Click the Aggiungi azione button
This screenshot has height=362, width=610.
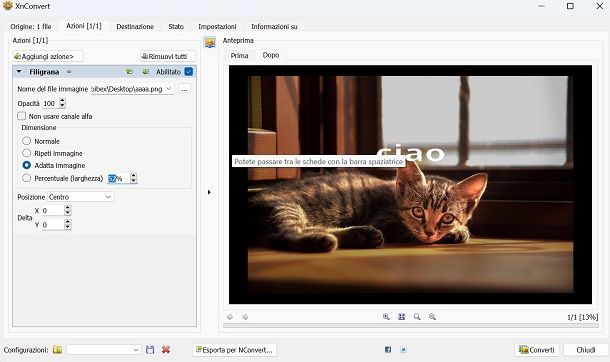(48, 56)
